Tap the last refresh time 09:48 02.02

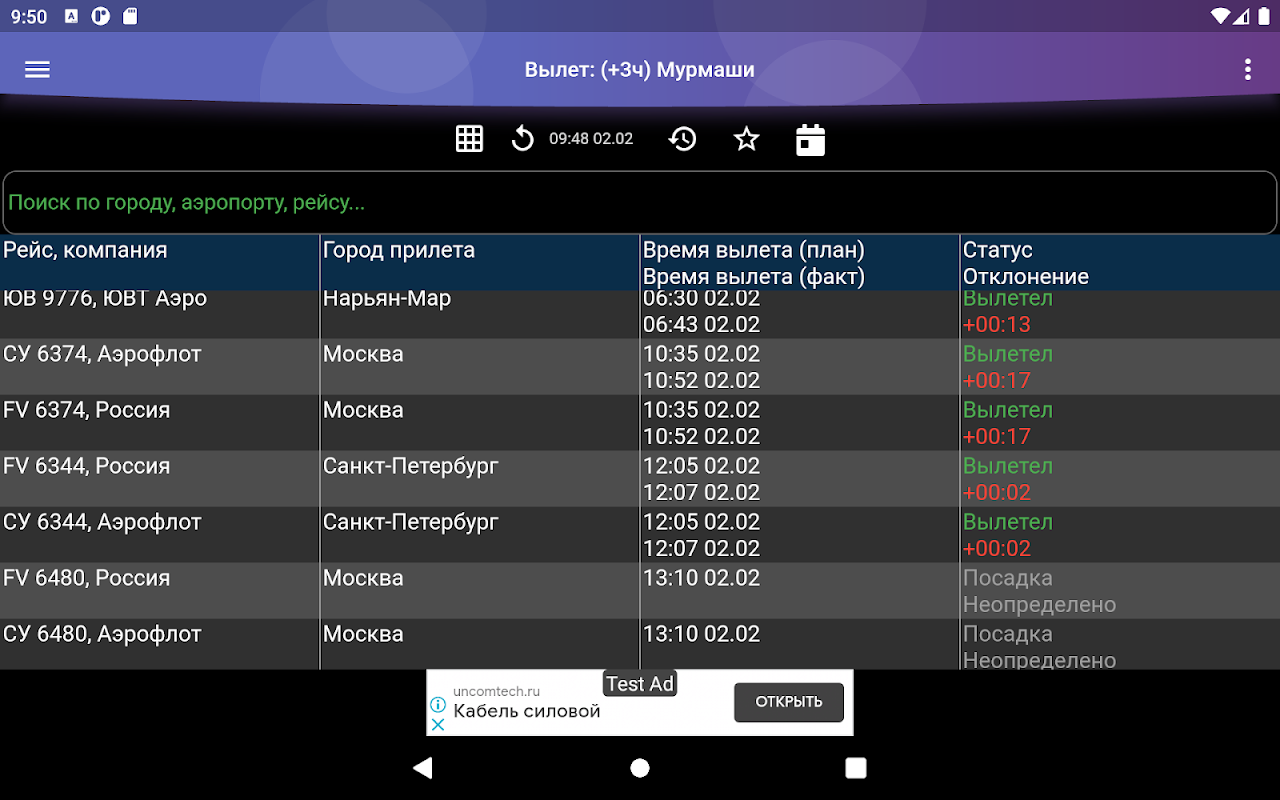pos(591,139)
